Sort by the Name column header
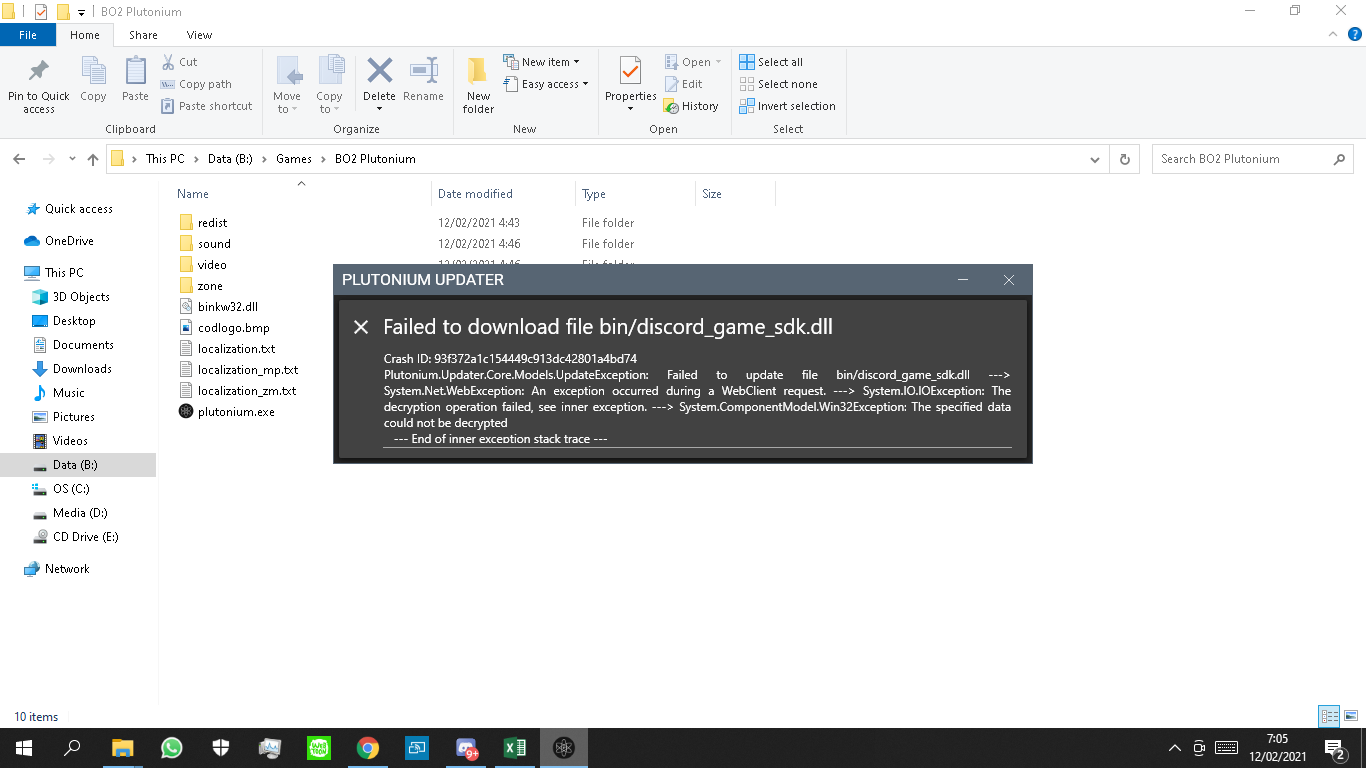The height and width of the screenshot is (768, 1366). tap(193, 194)
